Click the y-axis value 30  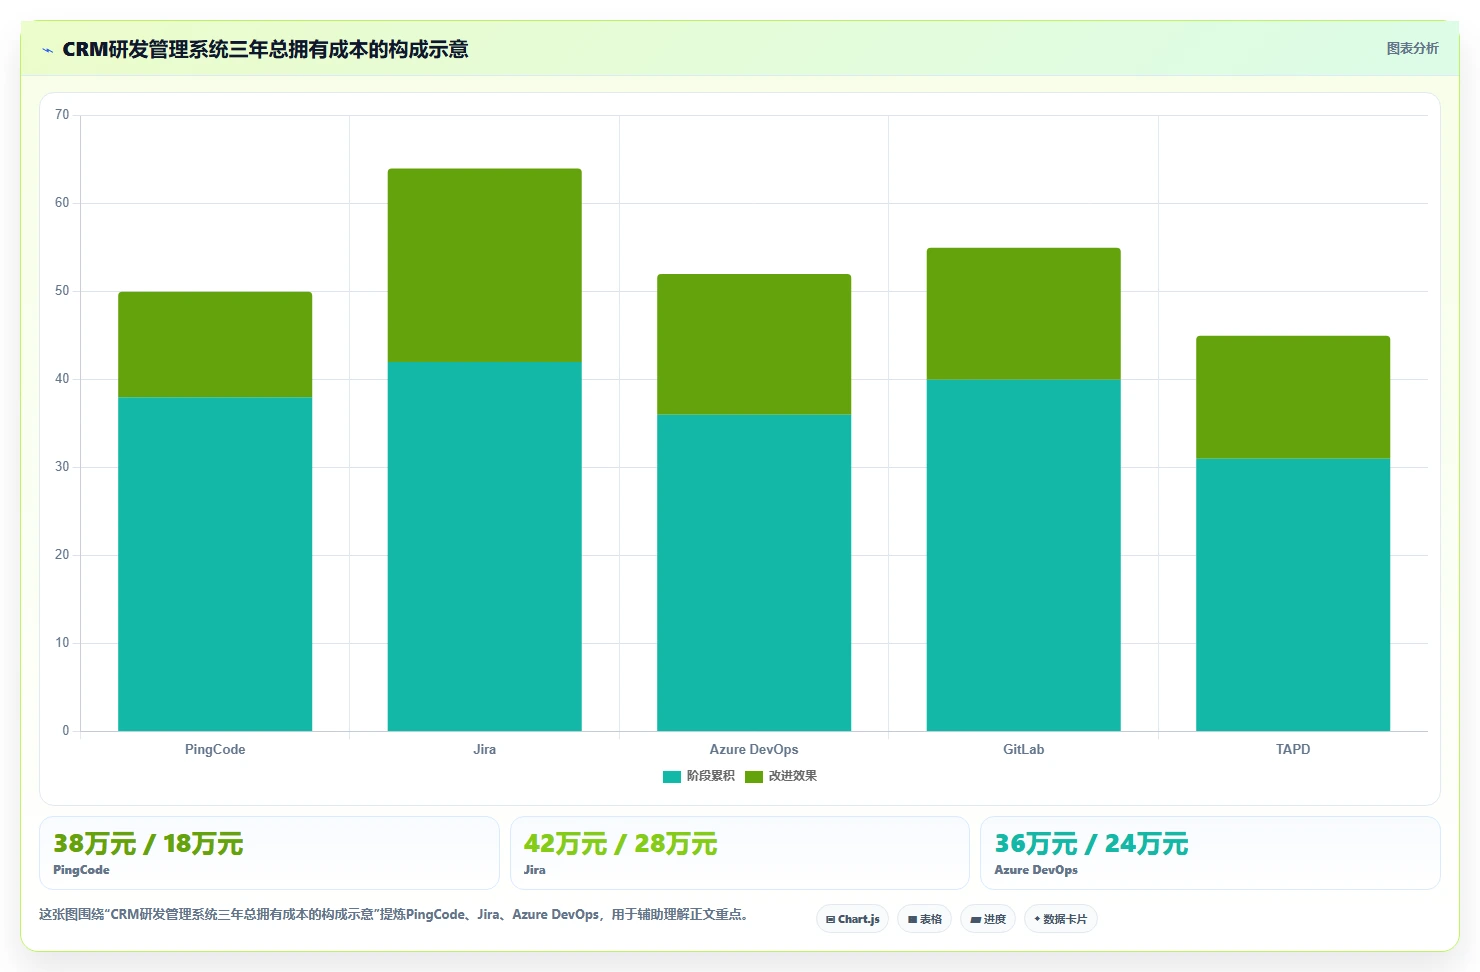click(62, 467)
